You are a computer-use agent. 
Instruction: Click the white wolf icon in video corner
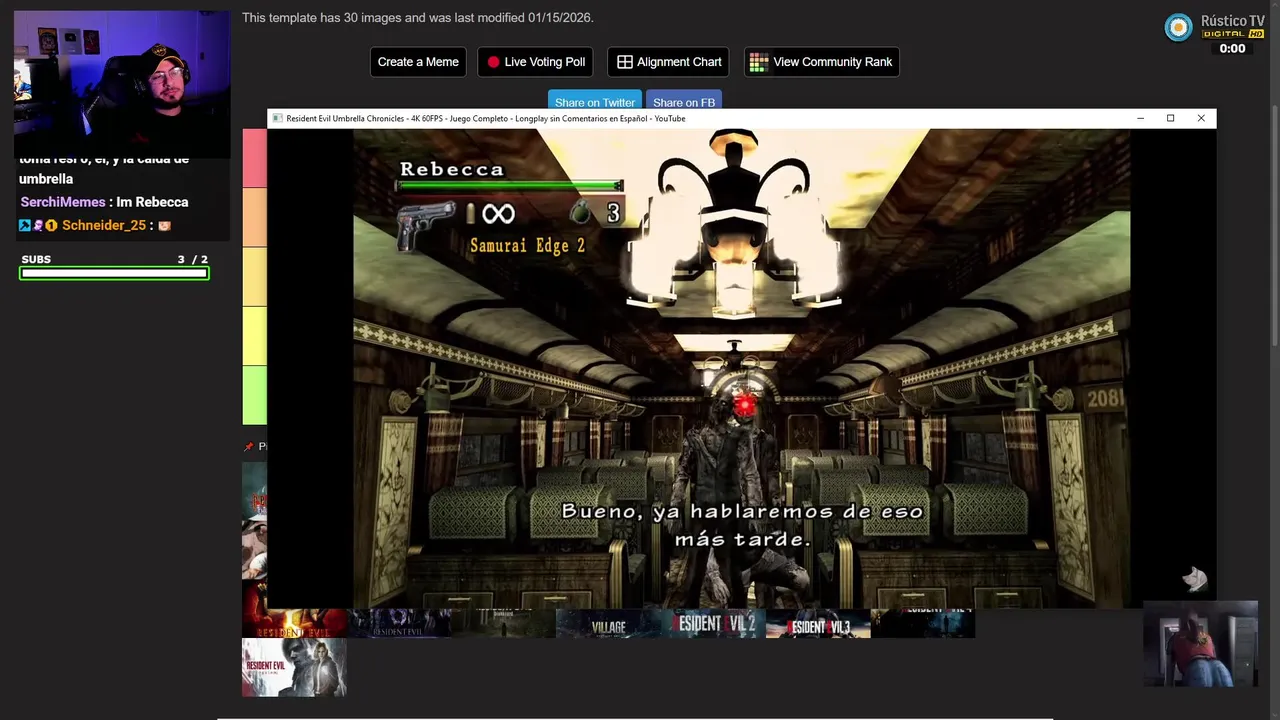pos(1195,579)
